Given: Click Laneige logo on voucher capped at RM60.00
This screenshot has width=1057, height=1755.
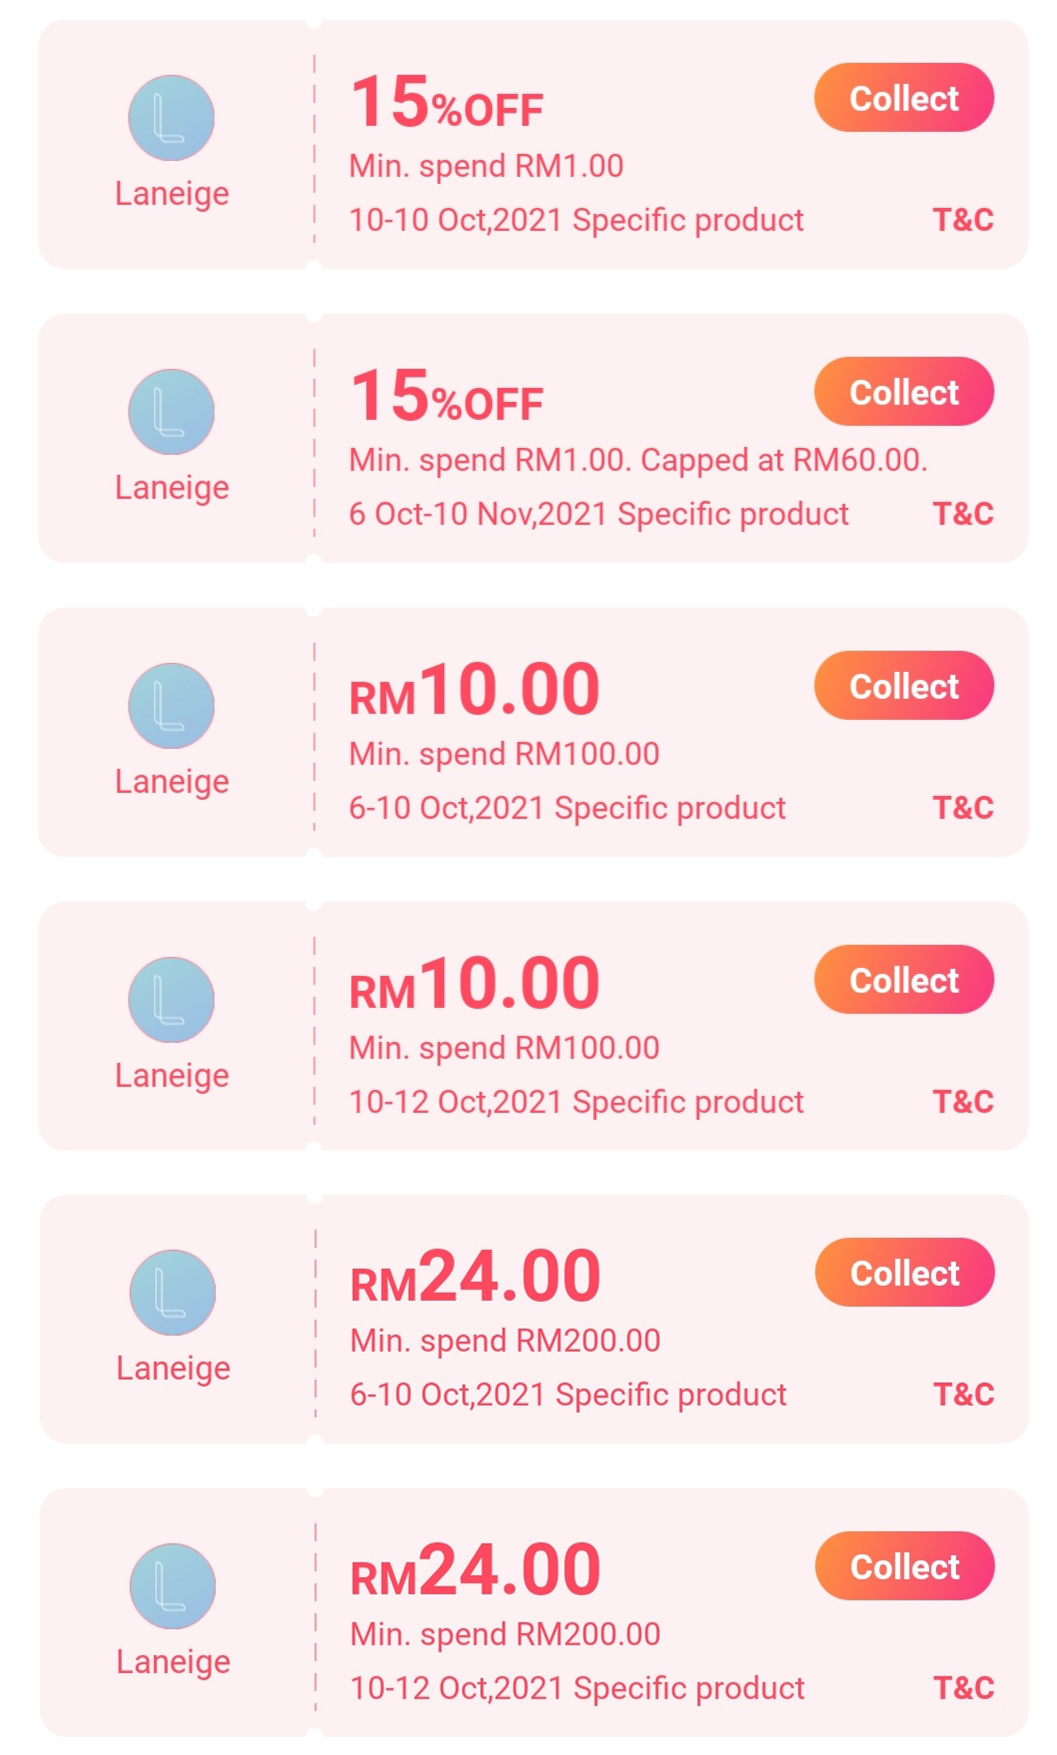Looking at the screenshot, I should [171, 412].
